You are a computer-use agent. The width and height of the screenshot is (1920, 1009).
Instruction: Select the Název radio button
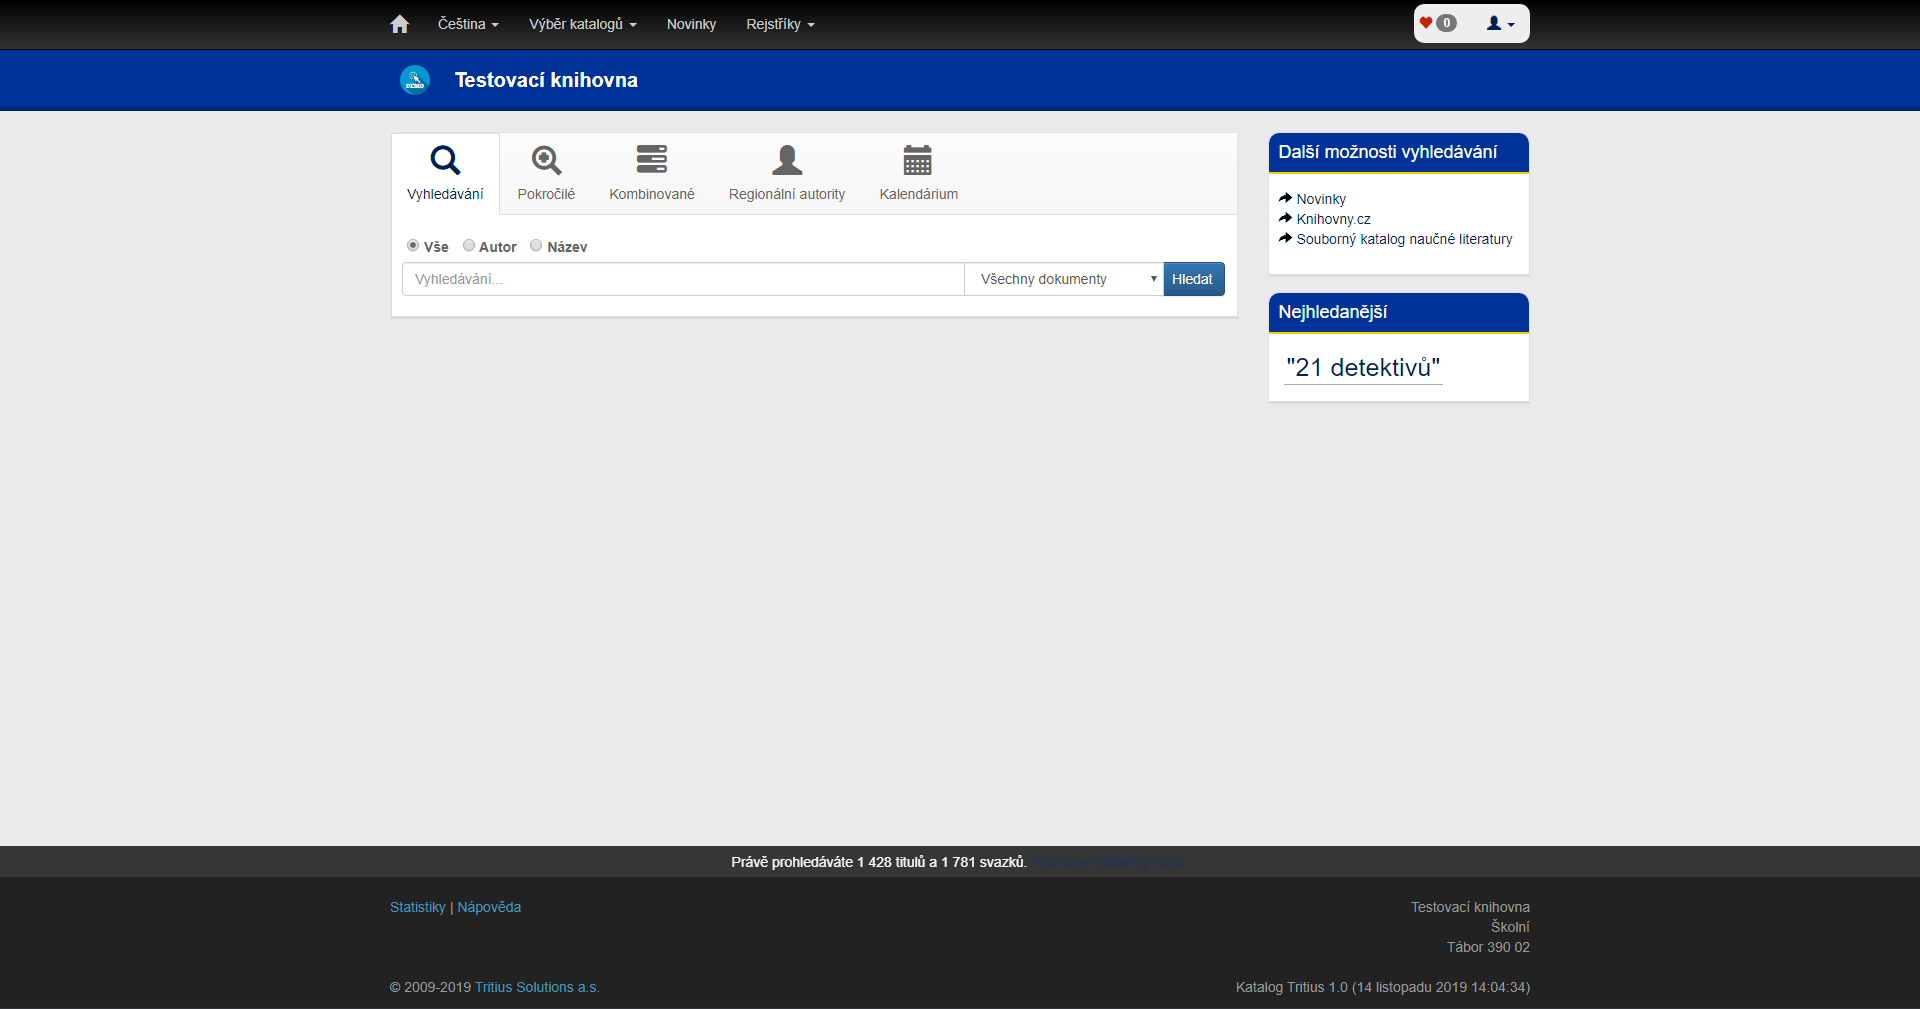[x=536, y=246]
